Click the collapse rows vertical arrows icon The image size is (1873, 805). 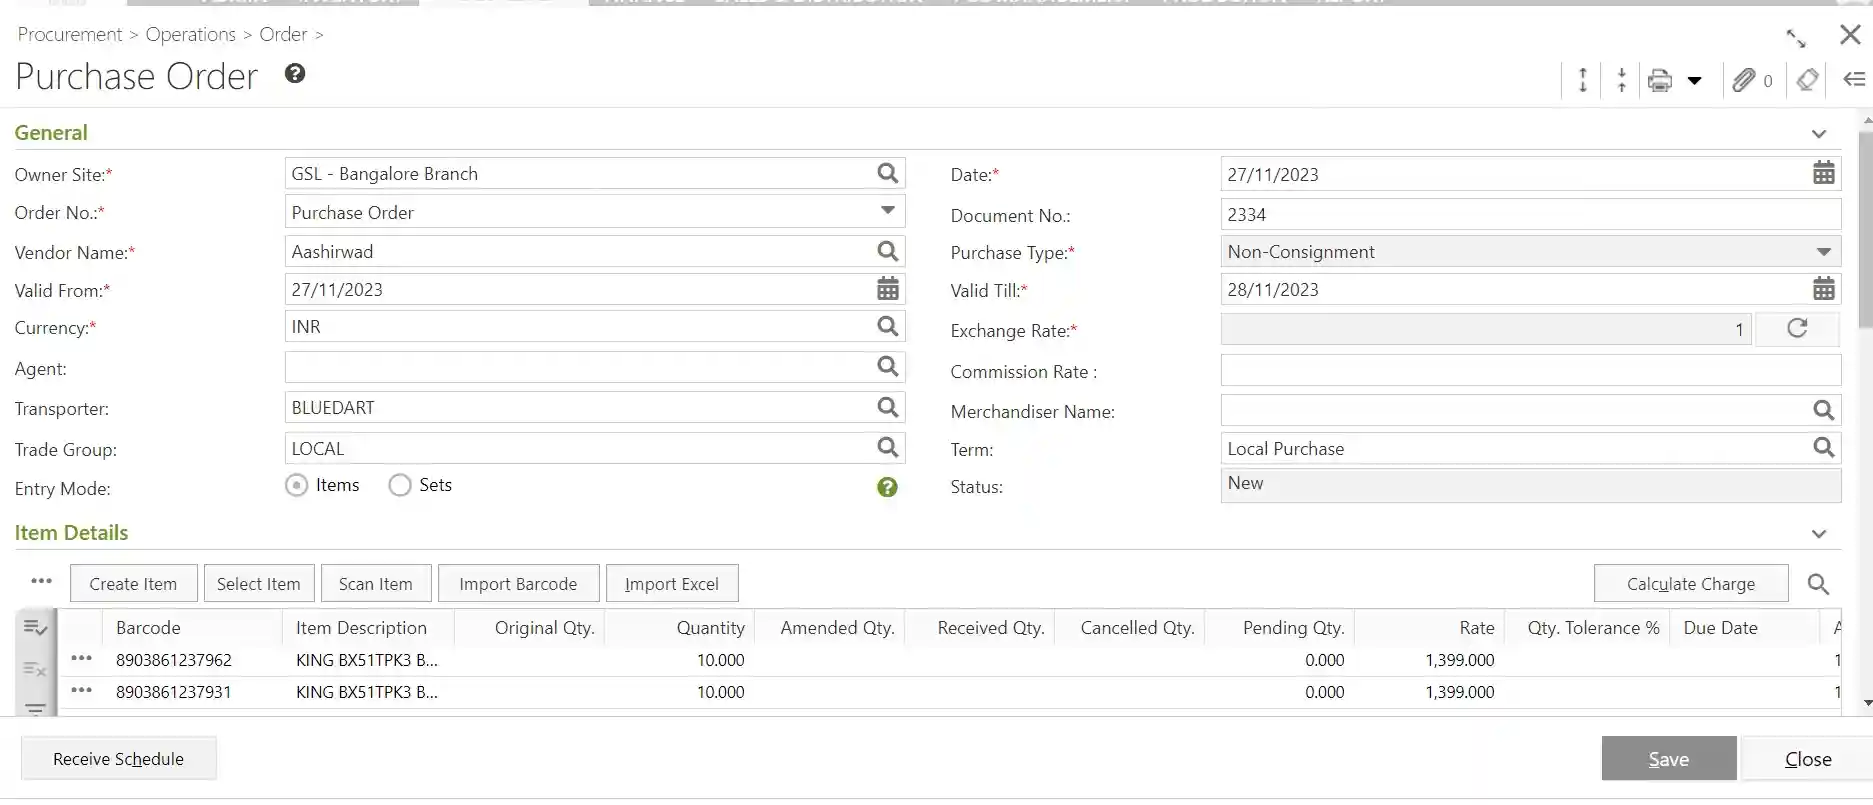(x=1621, y=80)
